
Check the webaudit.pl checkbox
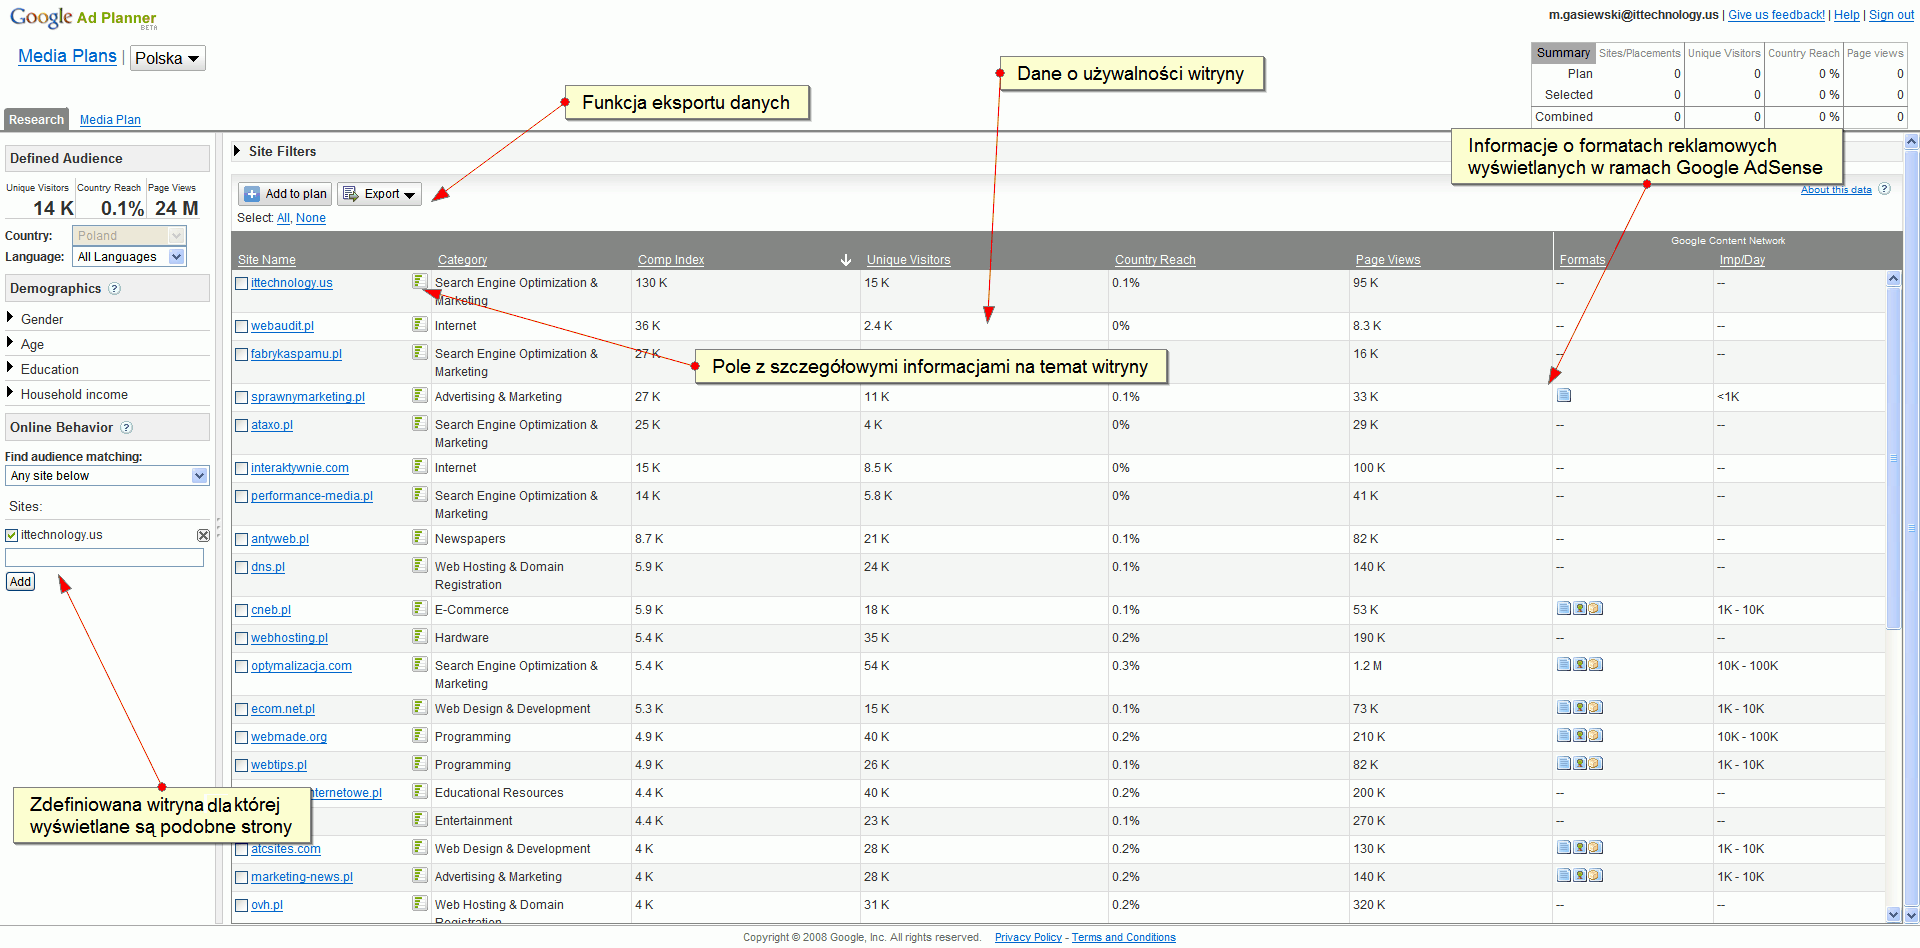tap(241, 326)
